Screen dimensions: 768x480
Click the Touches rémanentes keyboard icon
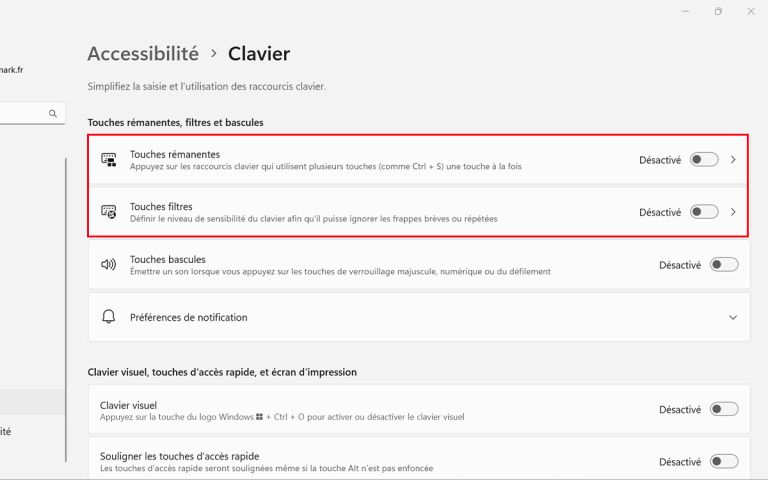pos(109,160)
